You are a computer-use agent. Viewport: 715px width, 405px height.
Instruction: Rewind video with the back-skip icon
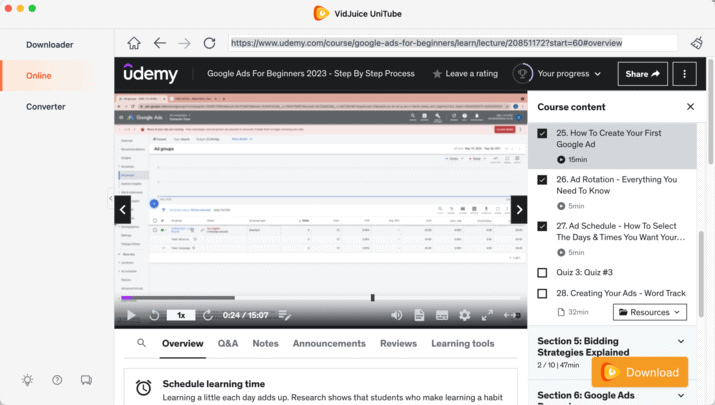point(154,315)
